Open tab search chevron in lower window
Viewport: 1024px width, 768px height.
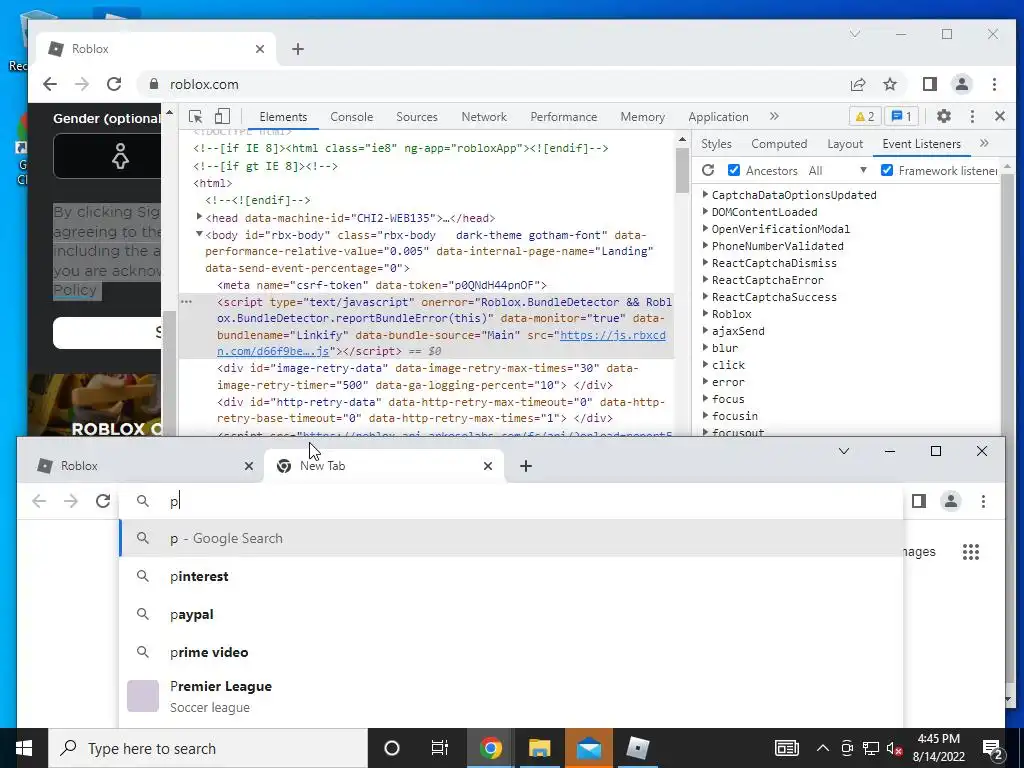point(844,451)
